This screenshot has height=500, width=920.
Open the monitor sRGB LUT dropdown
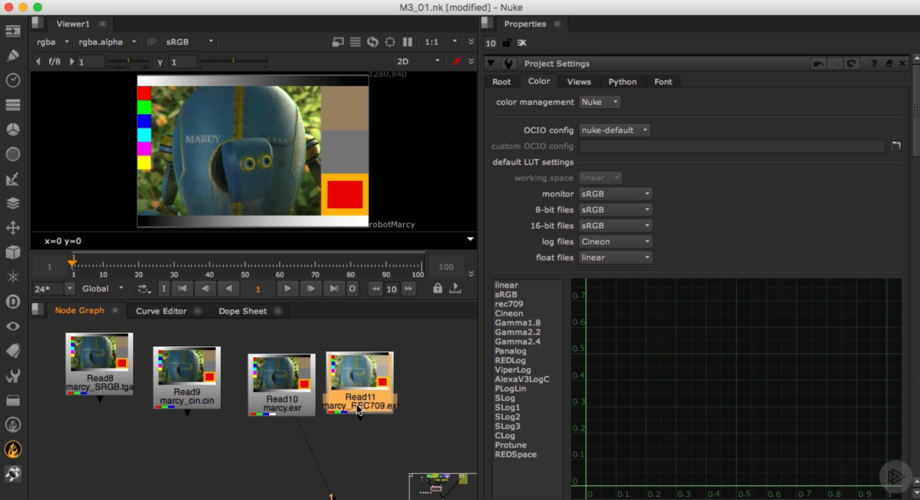pos(615,194)
